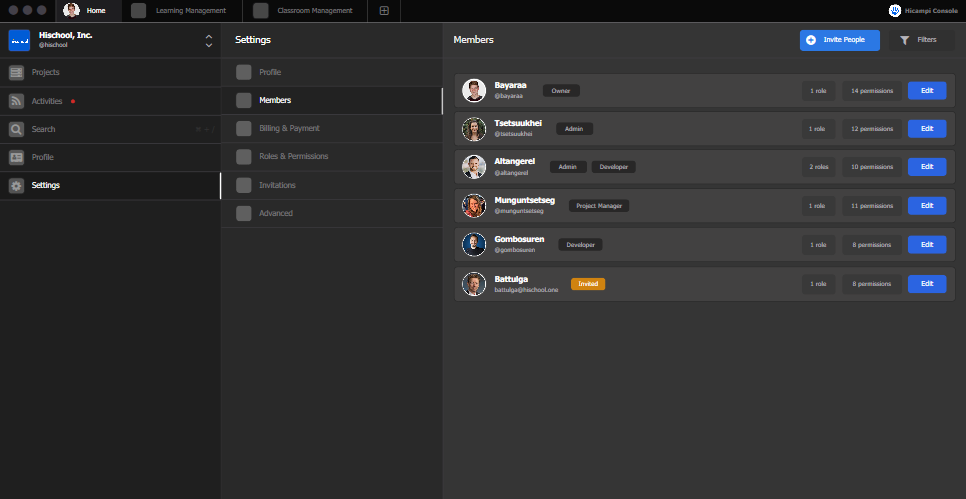Click the add new tab plus icon
Viewport: 966px width, 499px height.
[384, 11]
